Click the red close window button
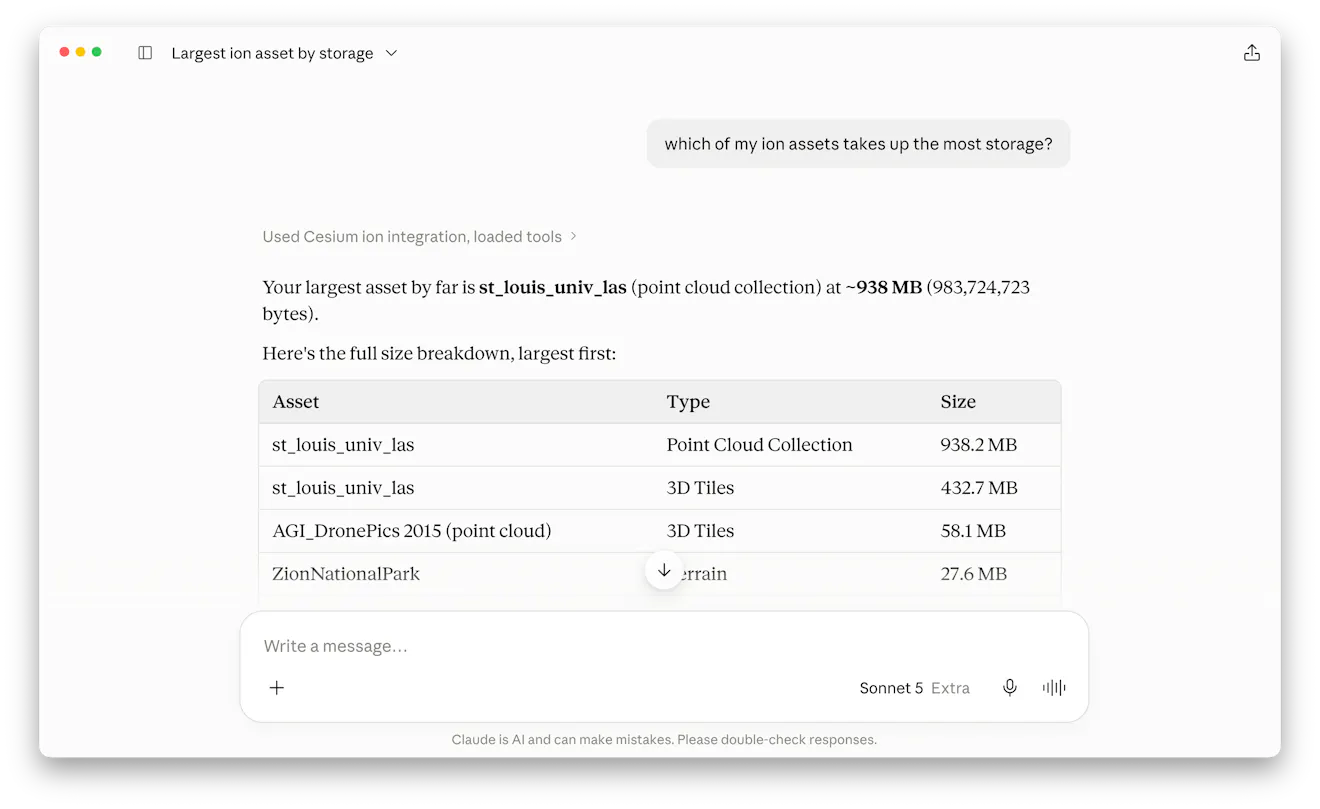This screenshot has height=809, width=1320. point(65,52)
